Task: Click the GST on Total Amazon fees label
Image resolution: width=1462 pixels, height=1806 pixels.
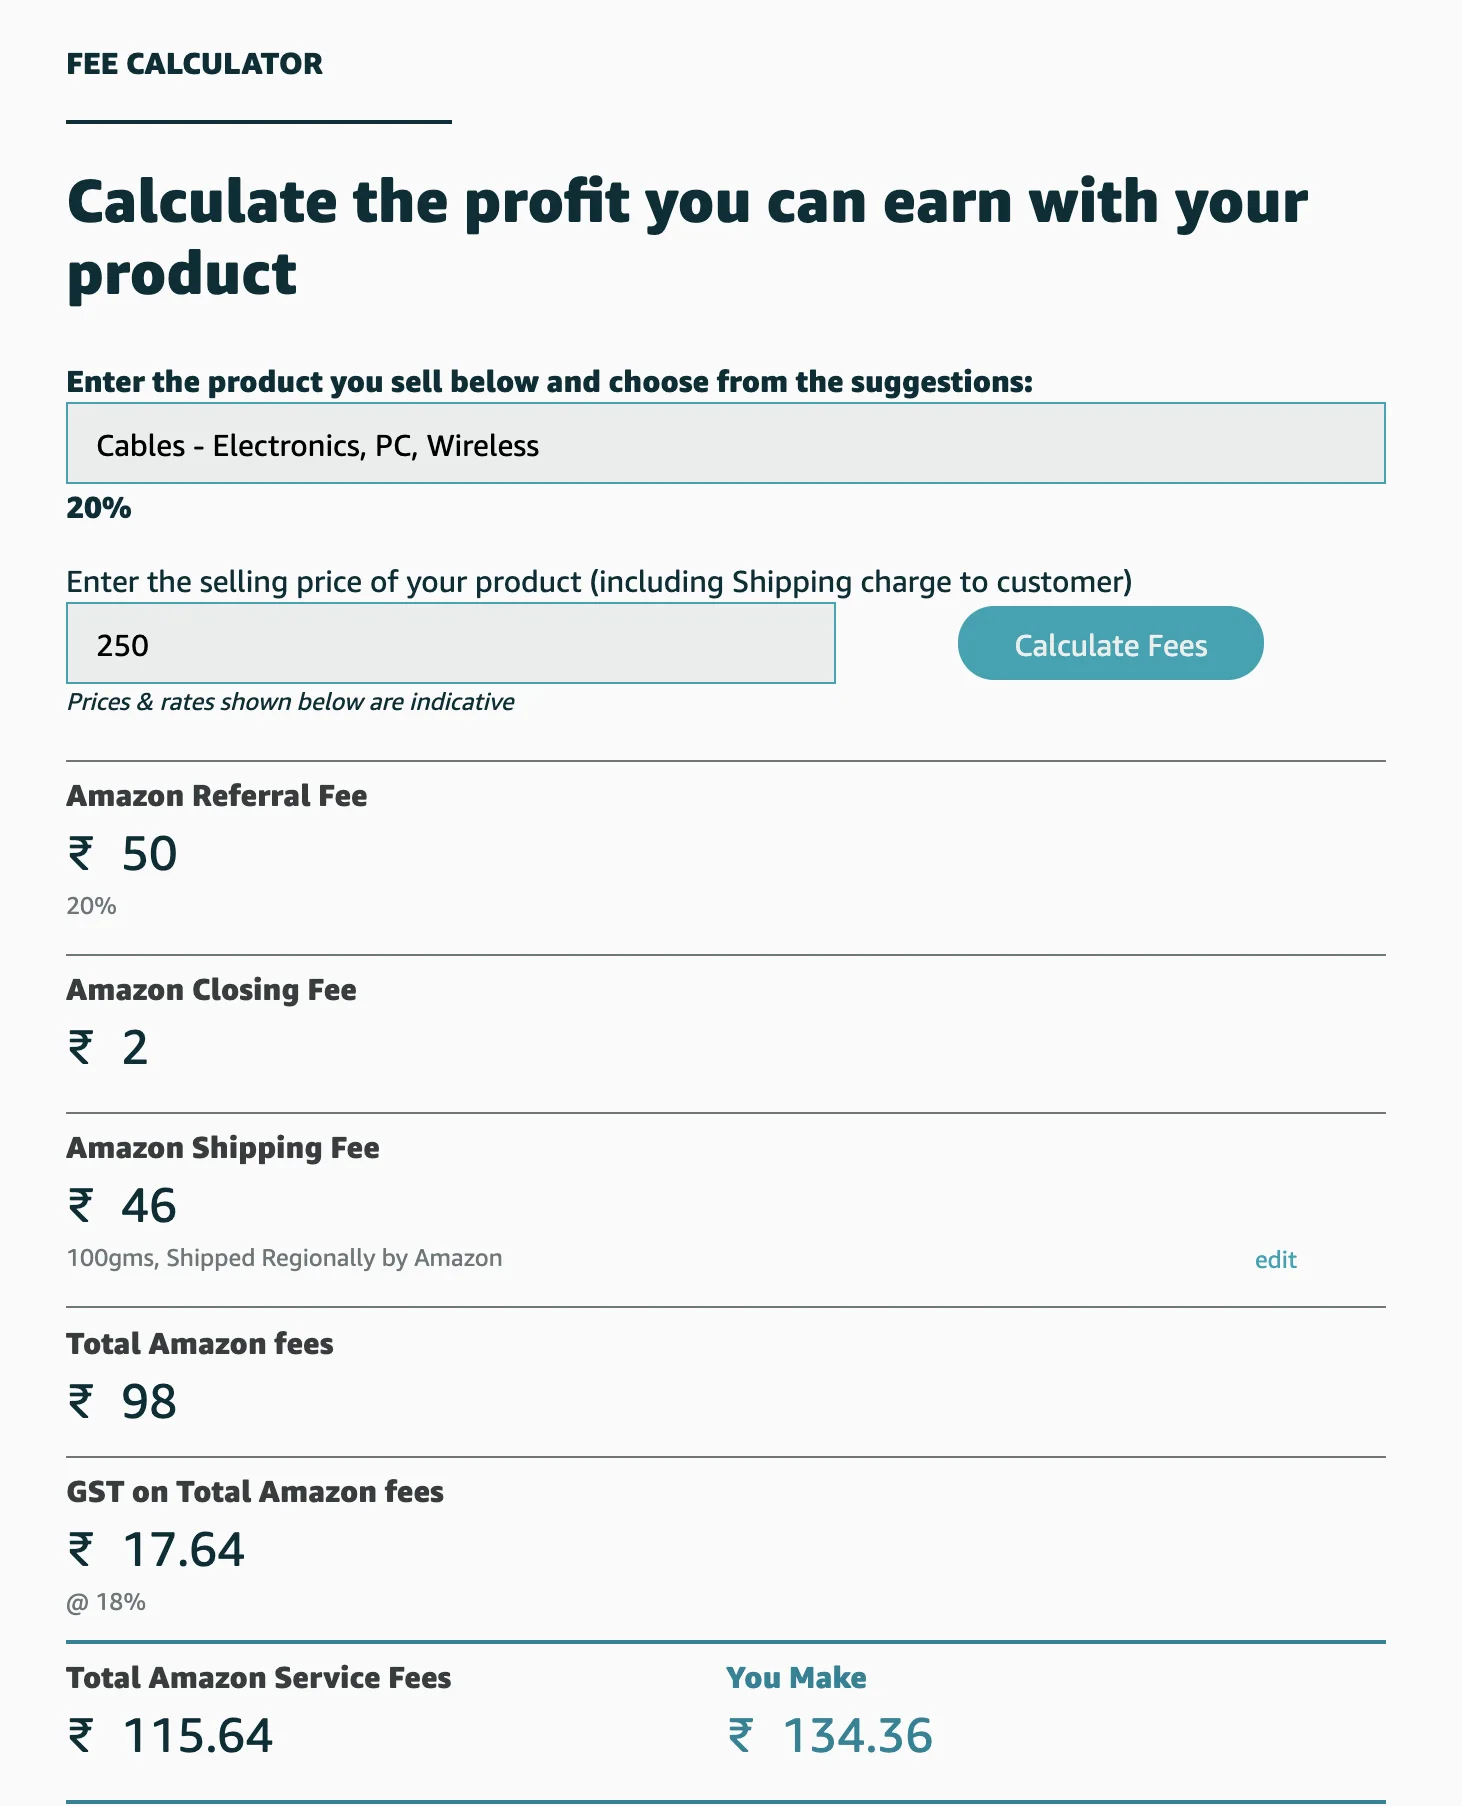Action: click(x=255, y=1492)
